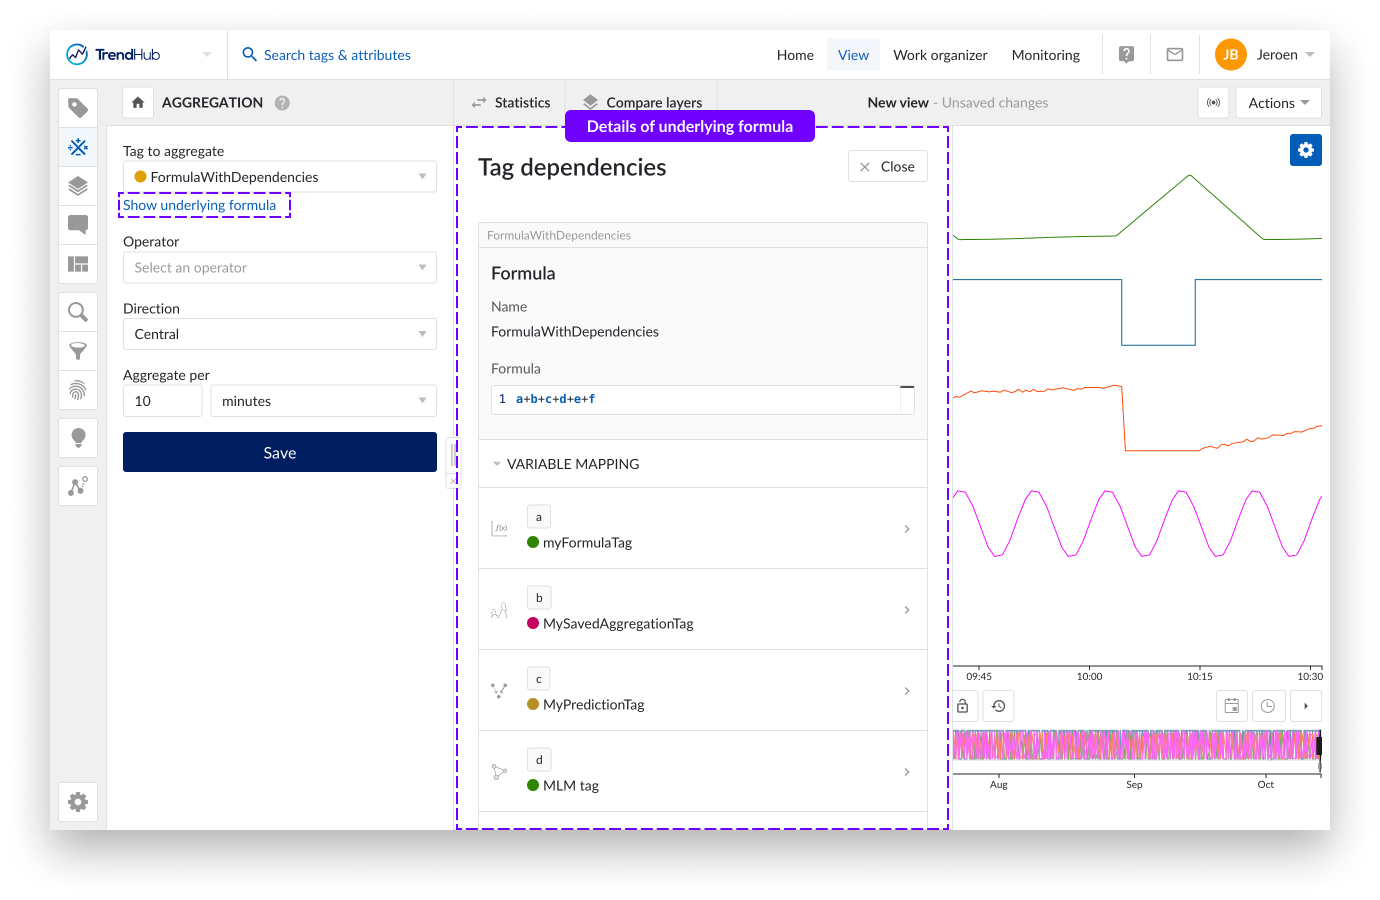The image size is (1380, 900).
Task: Expand the myFormulaTag variable row
Action: (x=906, y=529)
